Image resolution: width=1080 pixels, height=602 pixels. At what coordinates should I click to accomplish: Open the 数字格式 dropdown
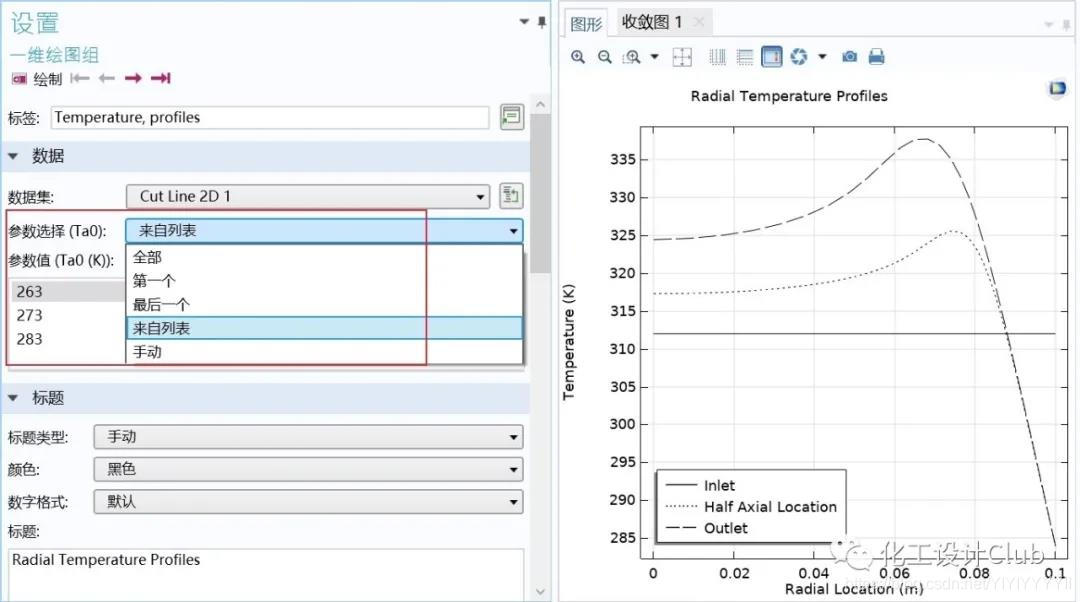point(308,501)
